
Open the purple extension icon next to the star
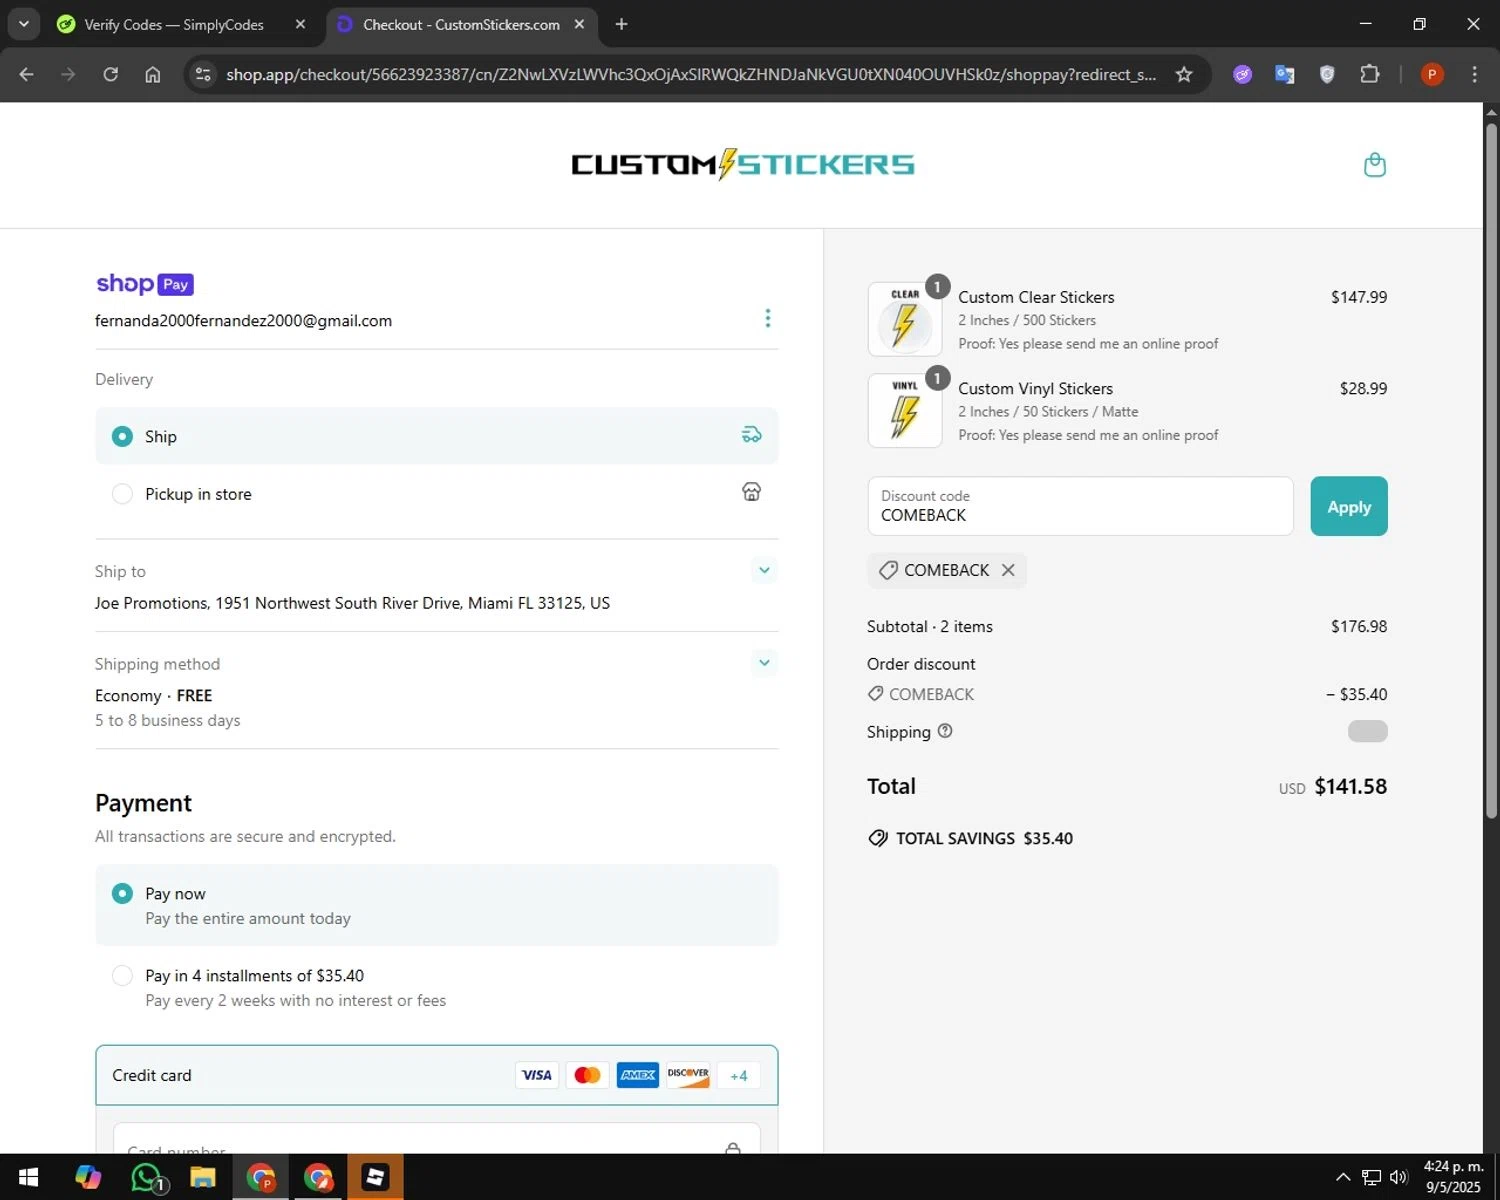click(x=1243, y=74)
